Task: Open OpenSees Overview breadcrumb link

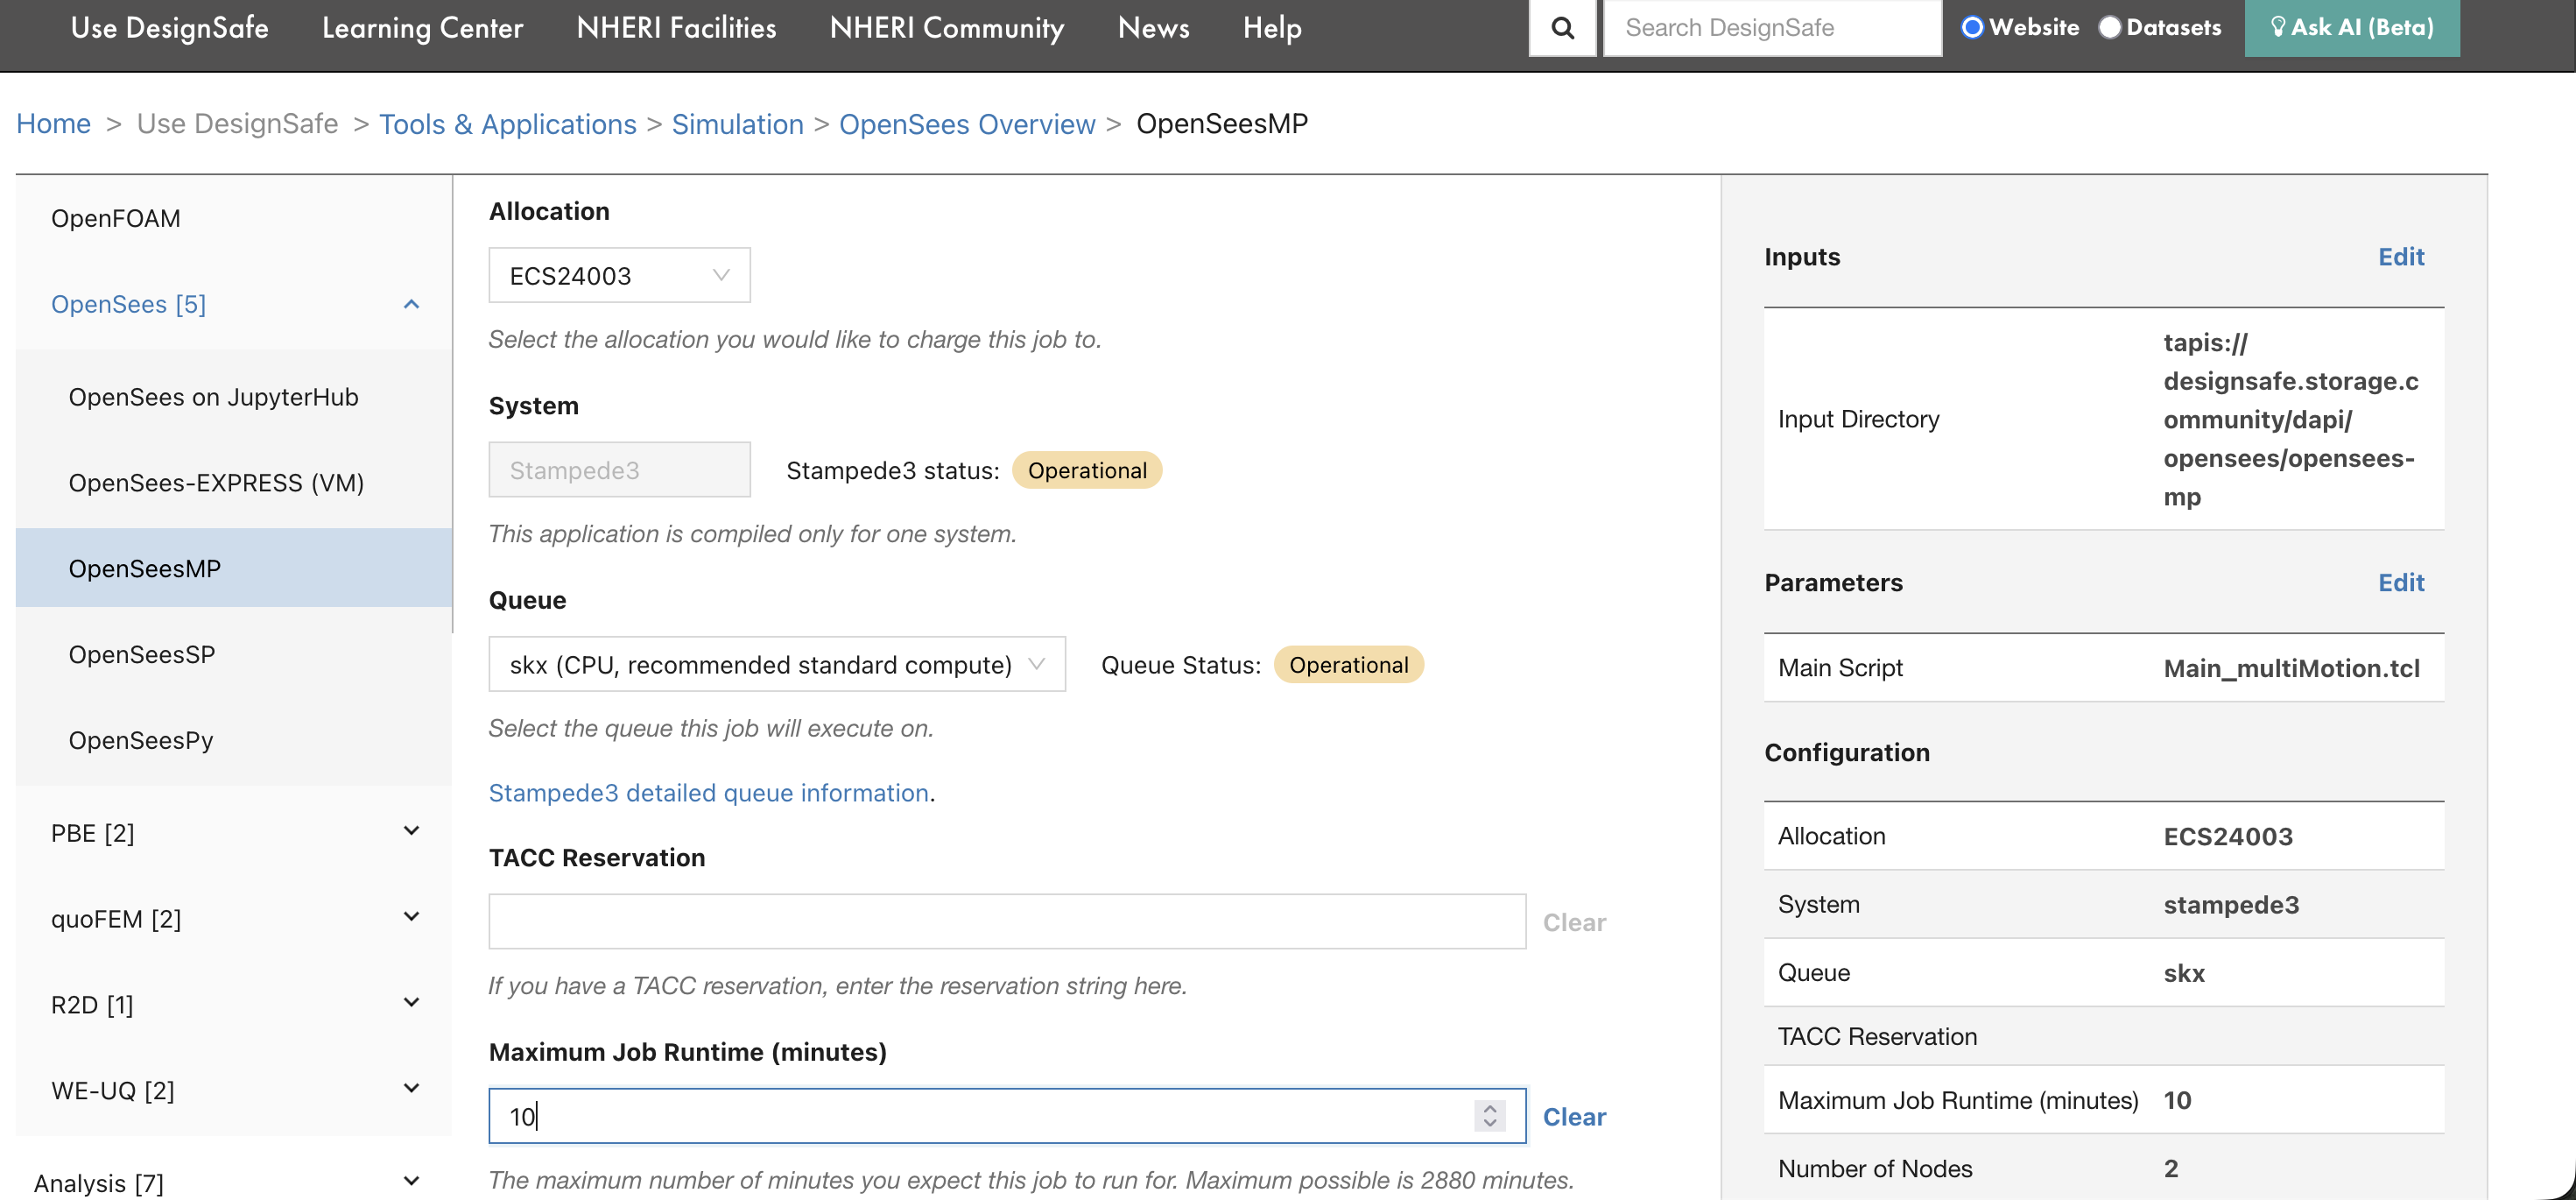Action: pyautogui.click(x=967, y=124)
